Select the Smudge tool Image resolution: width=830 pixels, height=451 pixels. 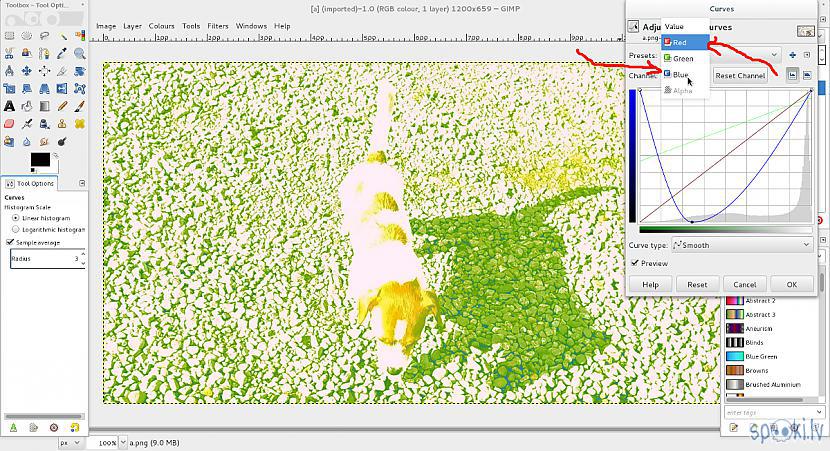point(44,141)
